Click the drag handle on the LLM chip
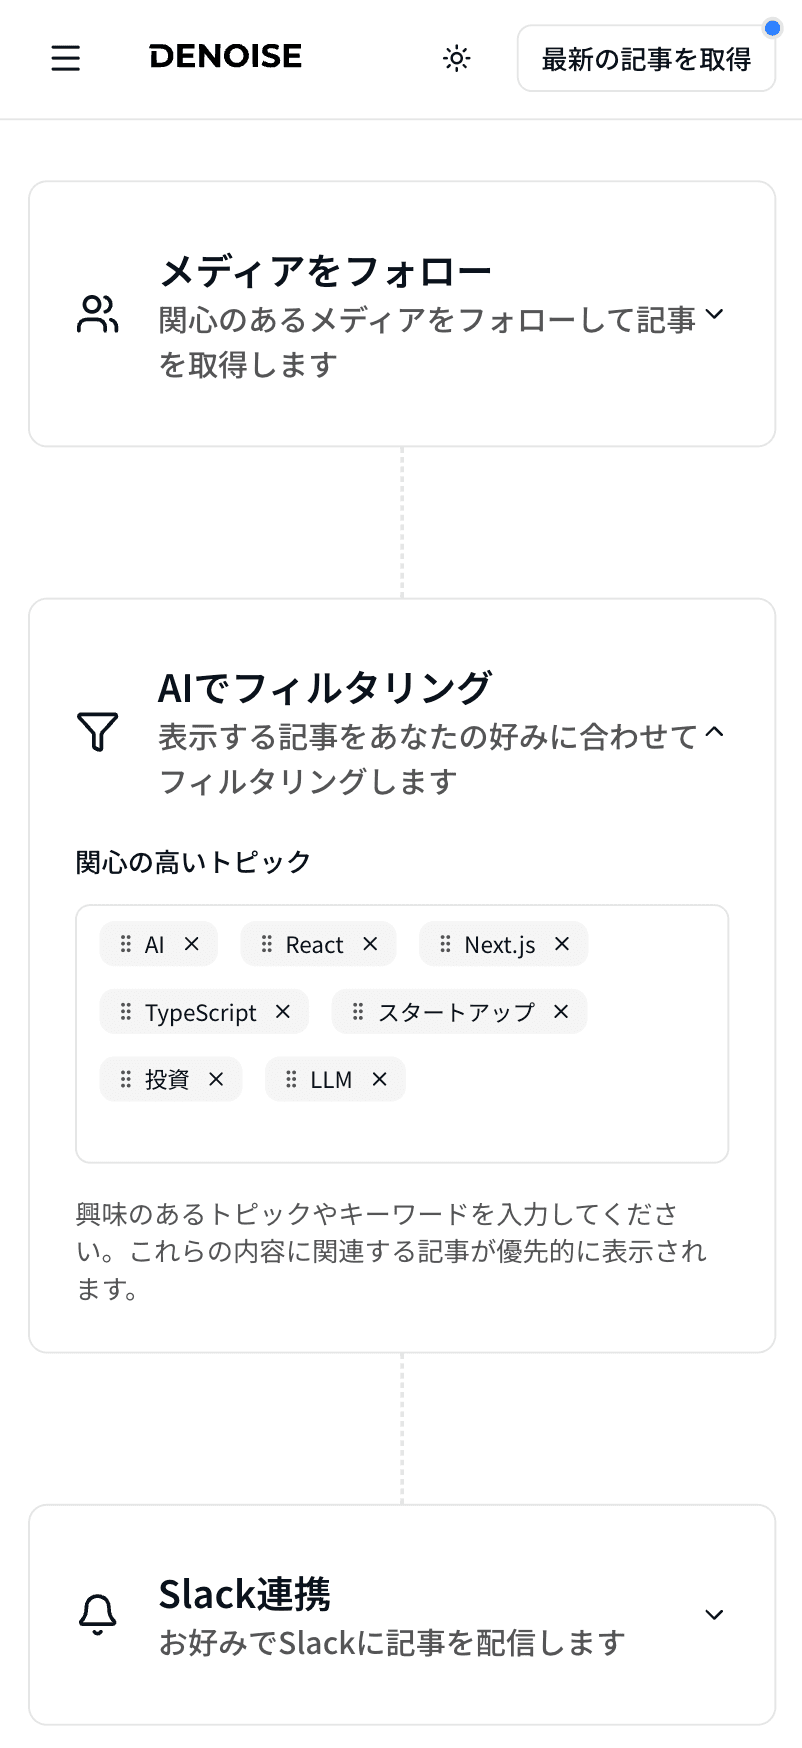802x1748 pixels. click(292, 1079)
